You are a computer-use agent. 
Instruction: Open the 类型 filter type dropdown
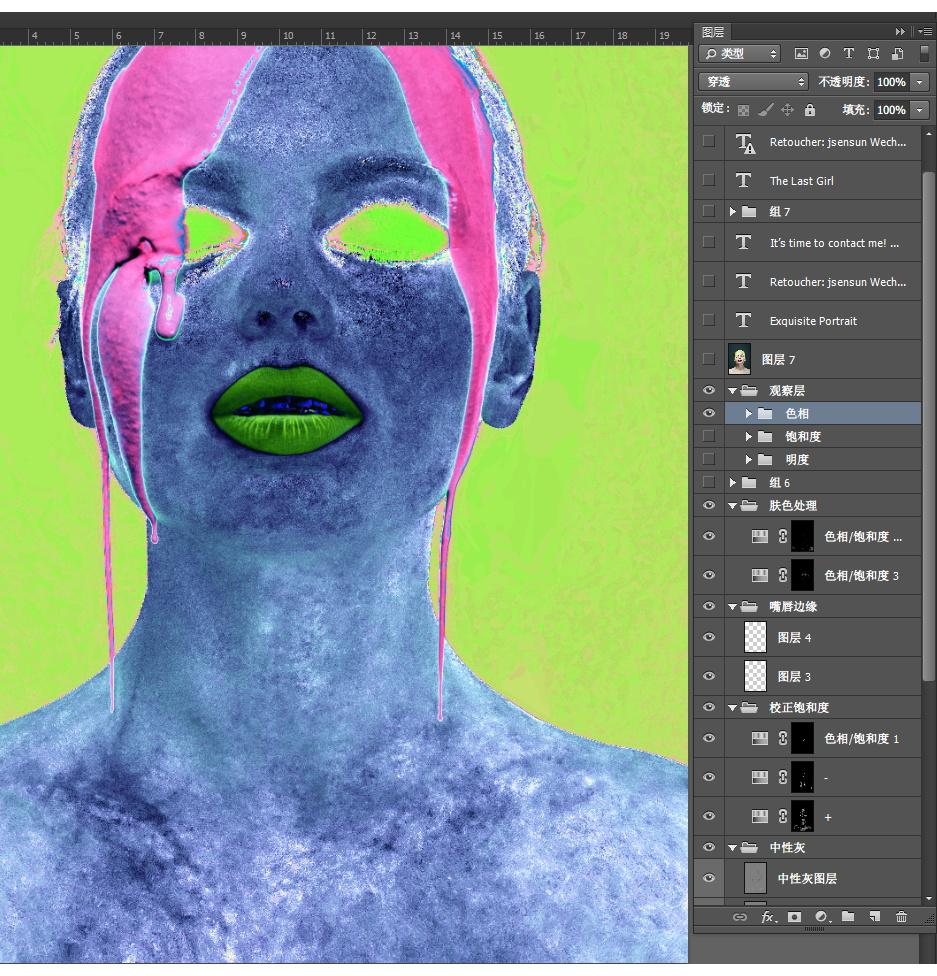[740, 54]
